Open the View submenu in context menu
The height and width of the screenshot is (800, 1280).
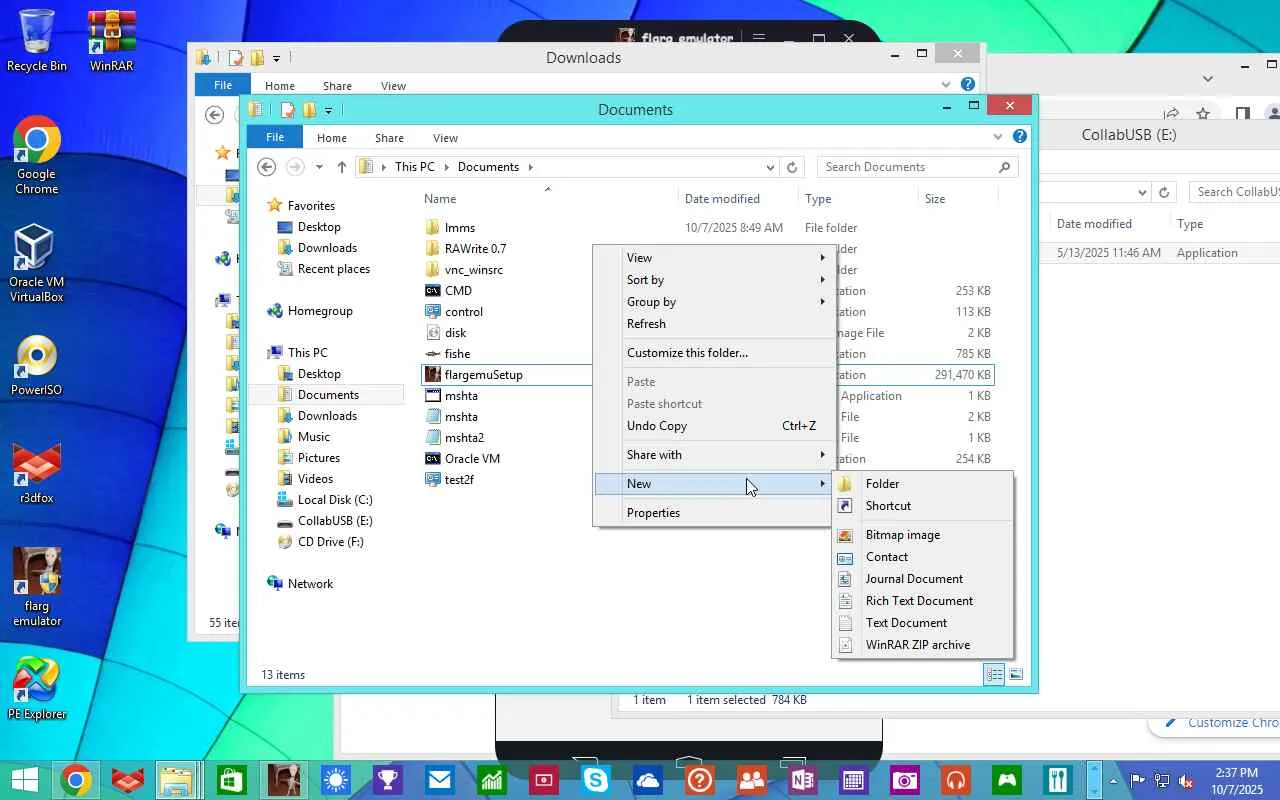point(714,258)
